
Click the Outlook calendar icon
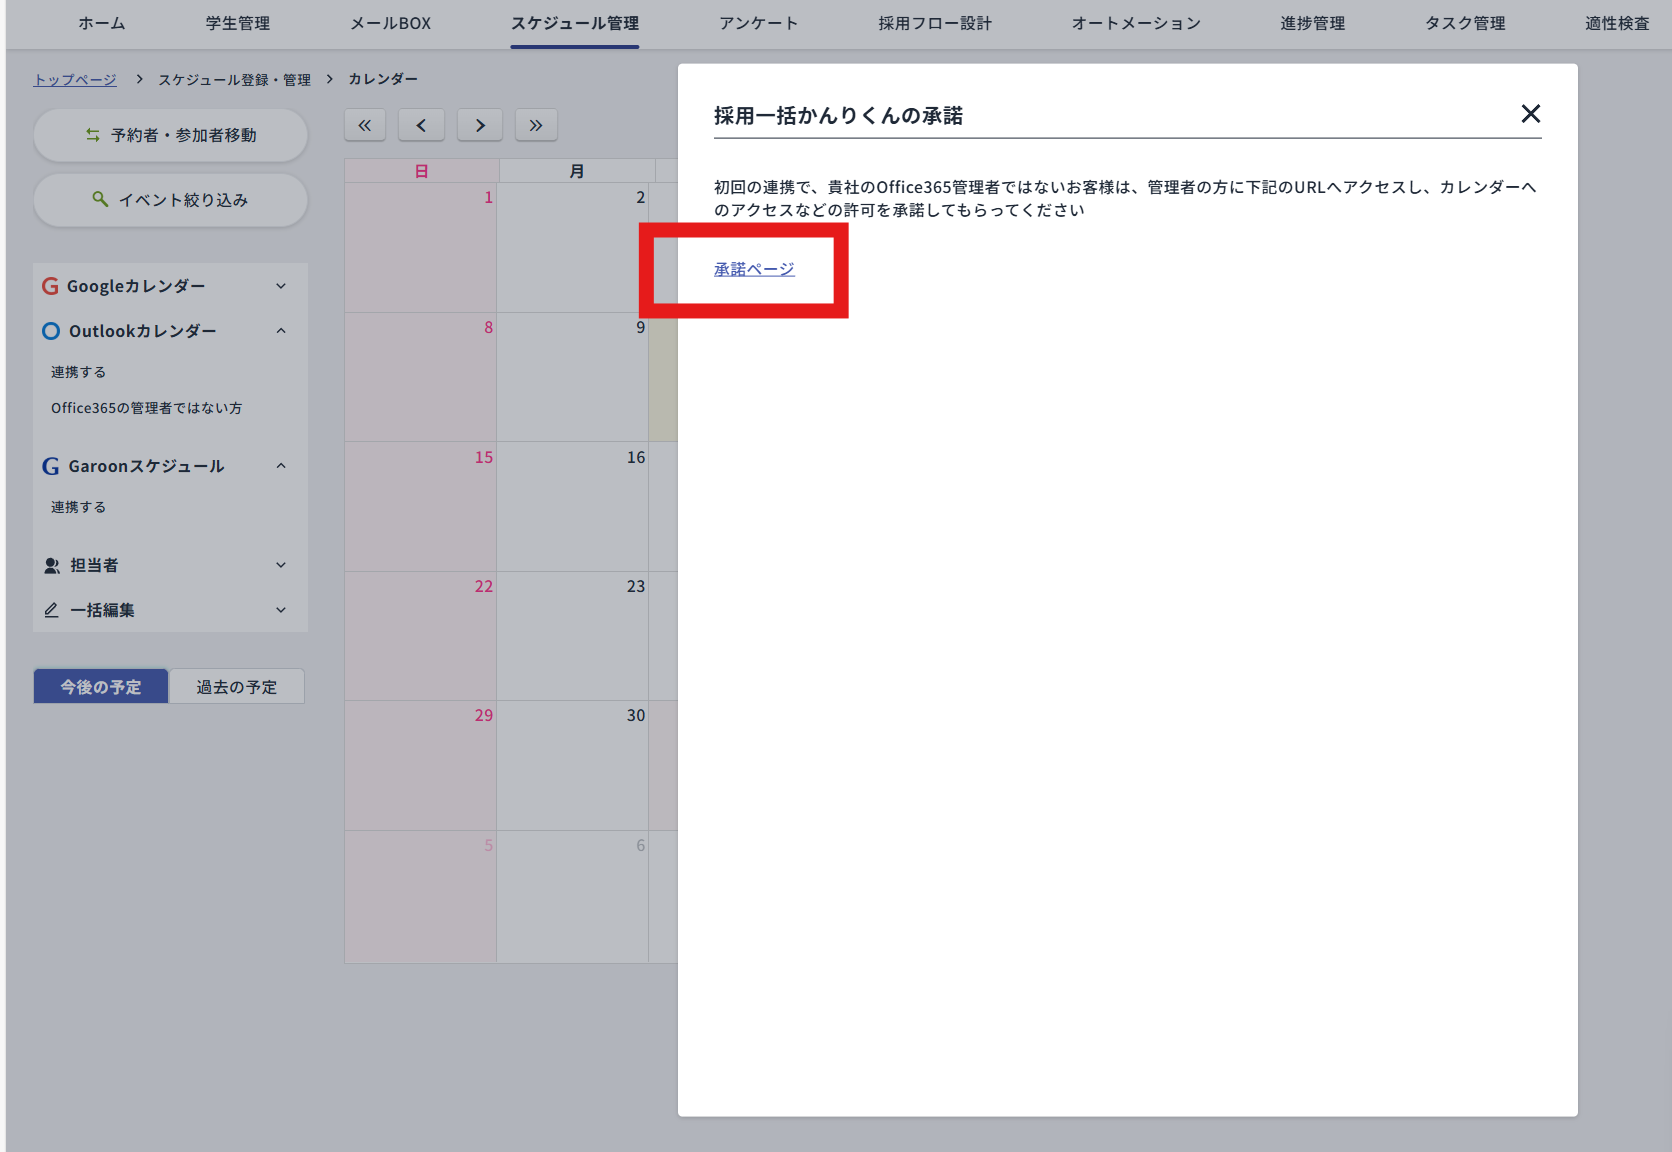tap(50, 331)
